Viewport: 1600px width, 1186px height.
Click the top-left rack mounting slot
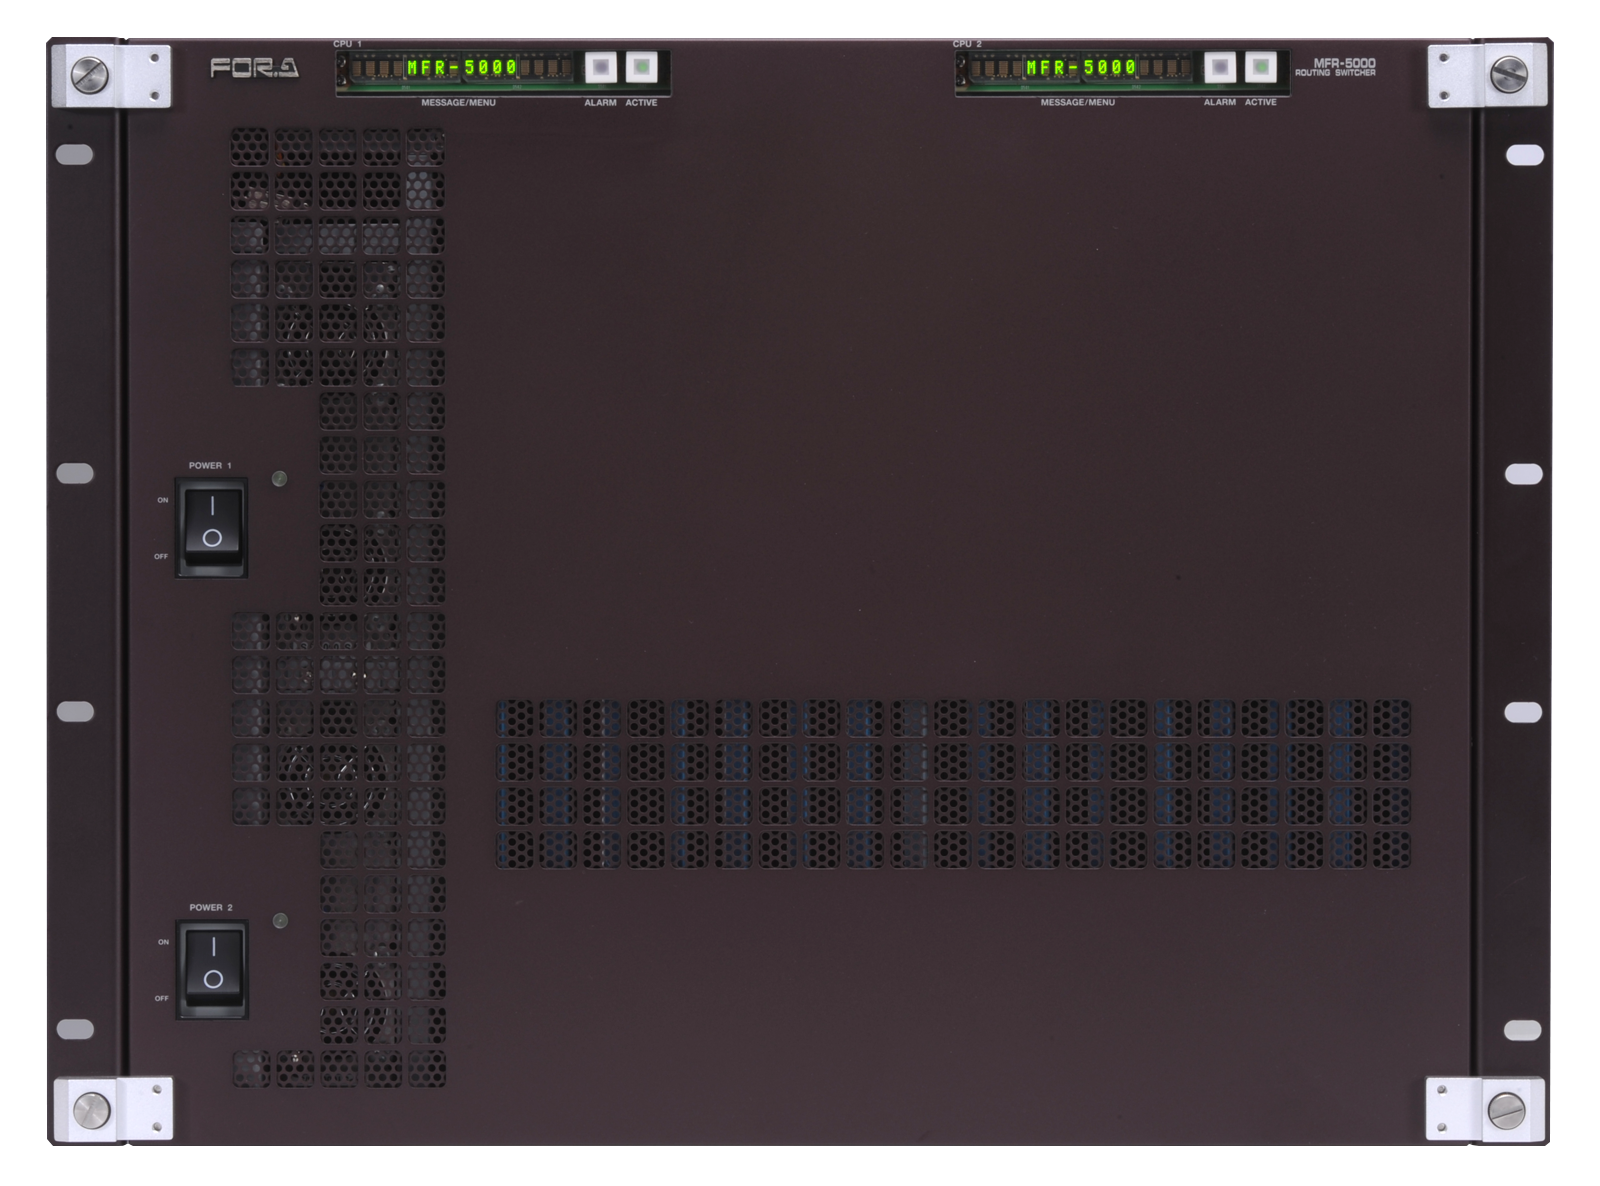[75, 155]
